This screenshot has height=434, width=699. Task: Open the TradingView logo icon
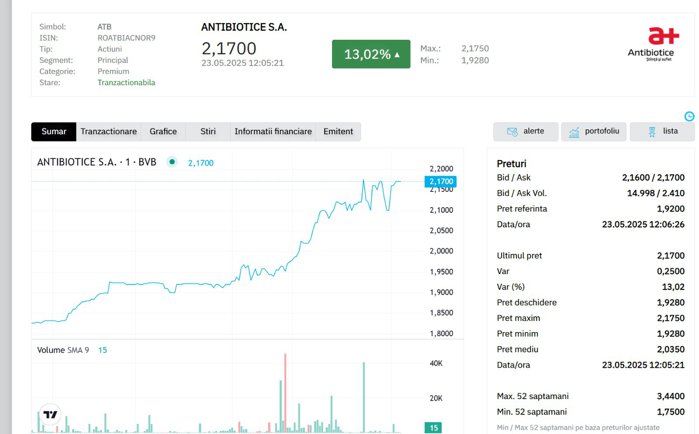[x=50, y=415]
